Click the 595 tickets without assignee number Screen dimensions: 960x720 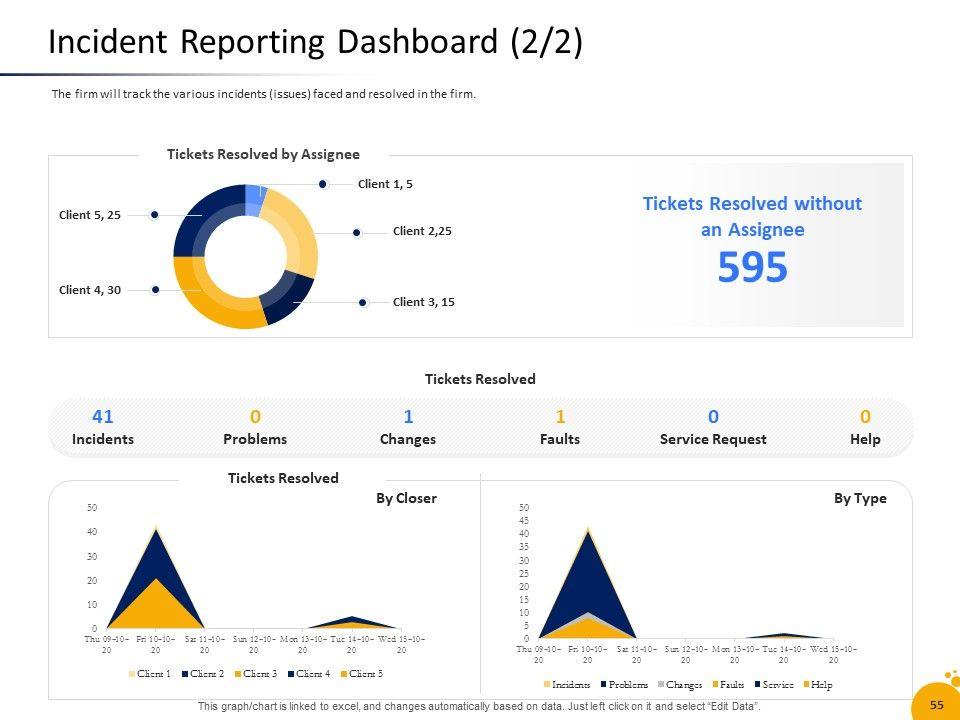tap(752, 268)
